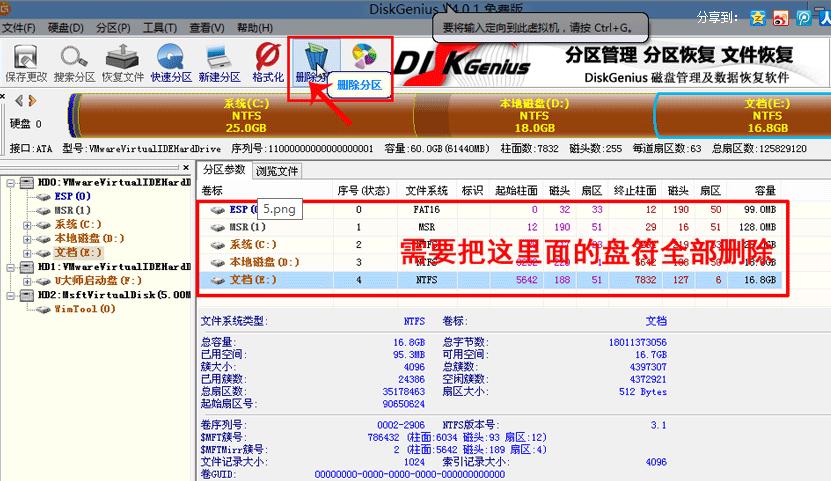Click HD1 hard drive icon in tree
Image resolution: width=831 pixels, height=481 pixels.
pyautogui.click(x=27, y=267)
